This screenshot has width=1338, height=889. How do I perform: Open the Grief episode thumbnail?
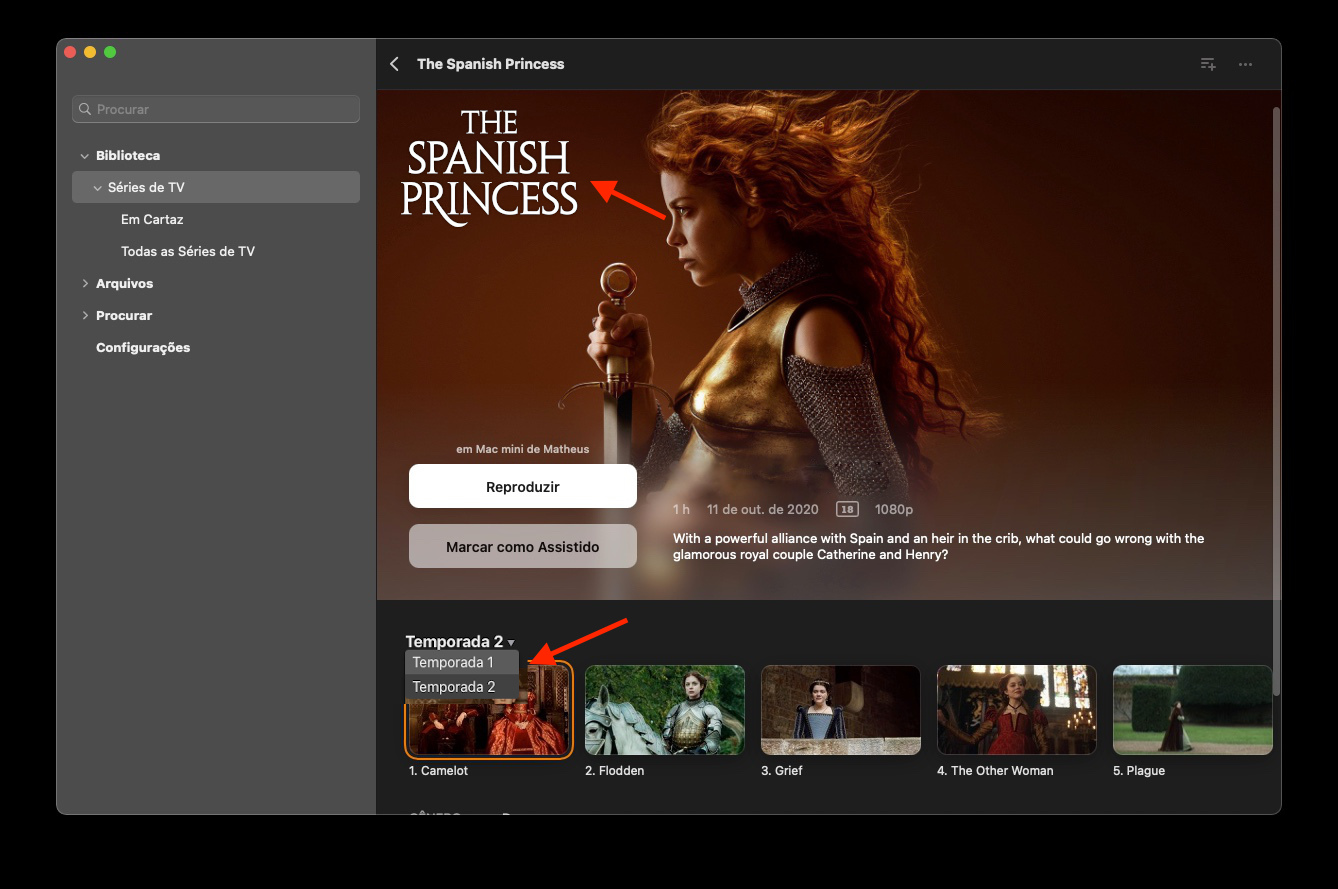(841, 710)
